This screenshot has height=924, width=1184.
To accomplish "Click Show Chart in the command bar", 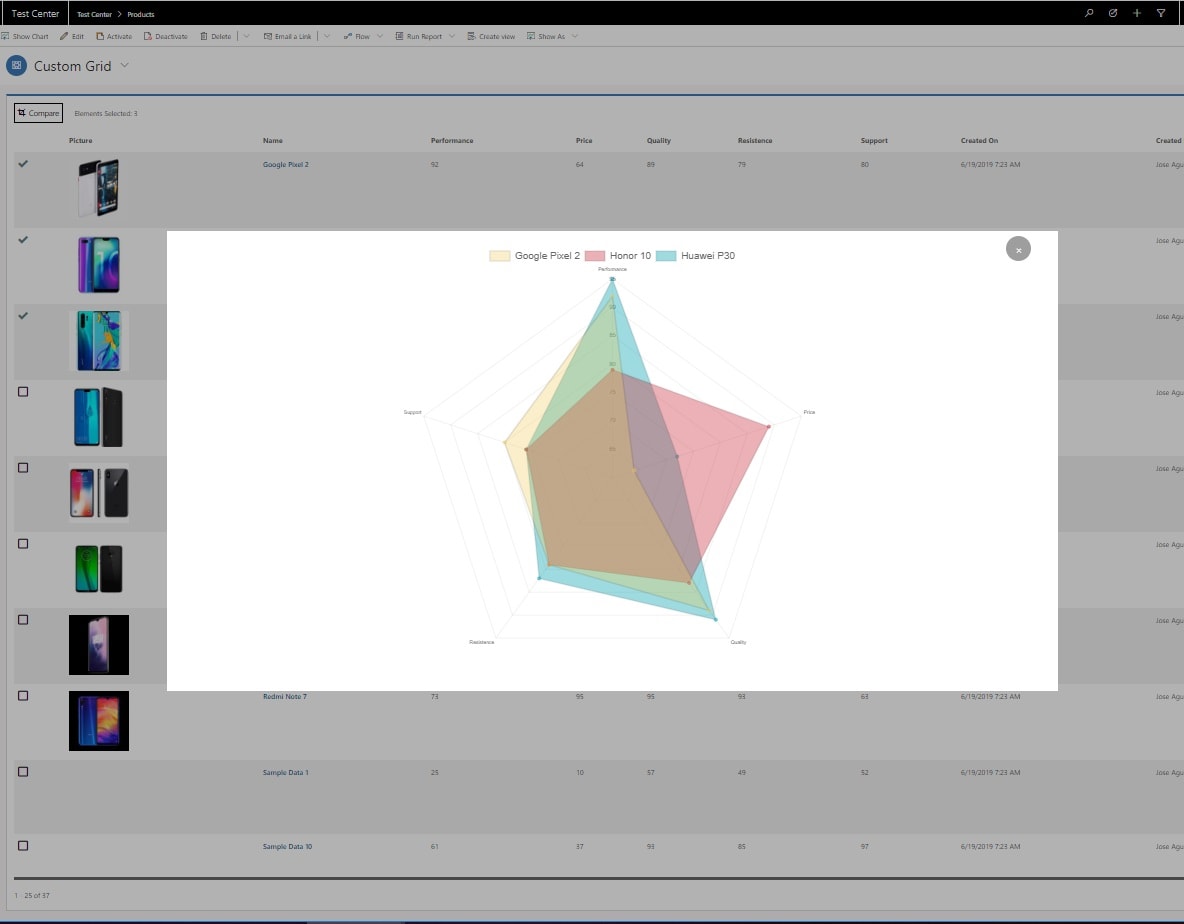I will pyautogui.click(x=25, y=36).
